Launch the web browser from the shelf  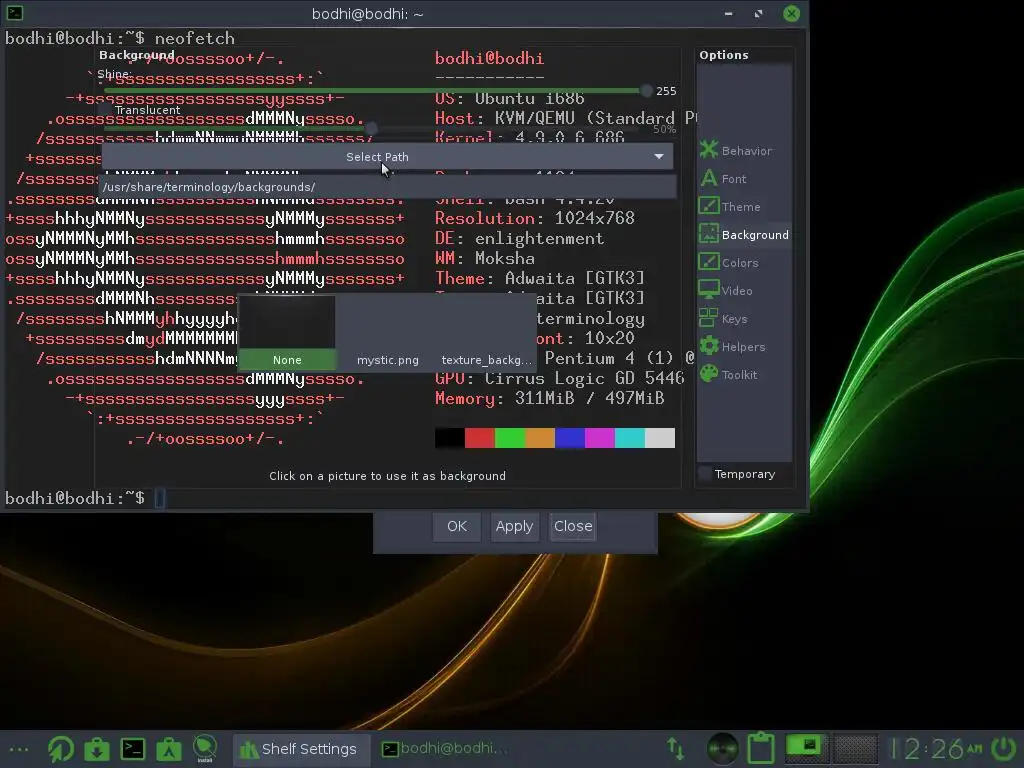(61, 749)
